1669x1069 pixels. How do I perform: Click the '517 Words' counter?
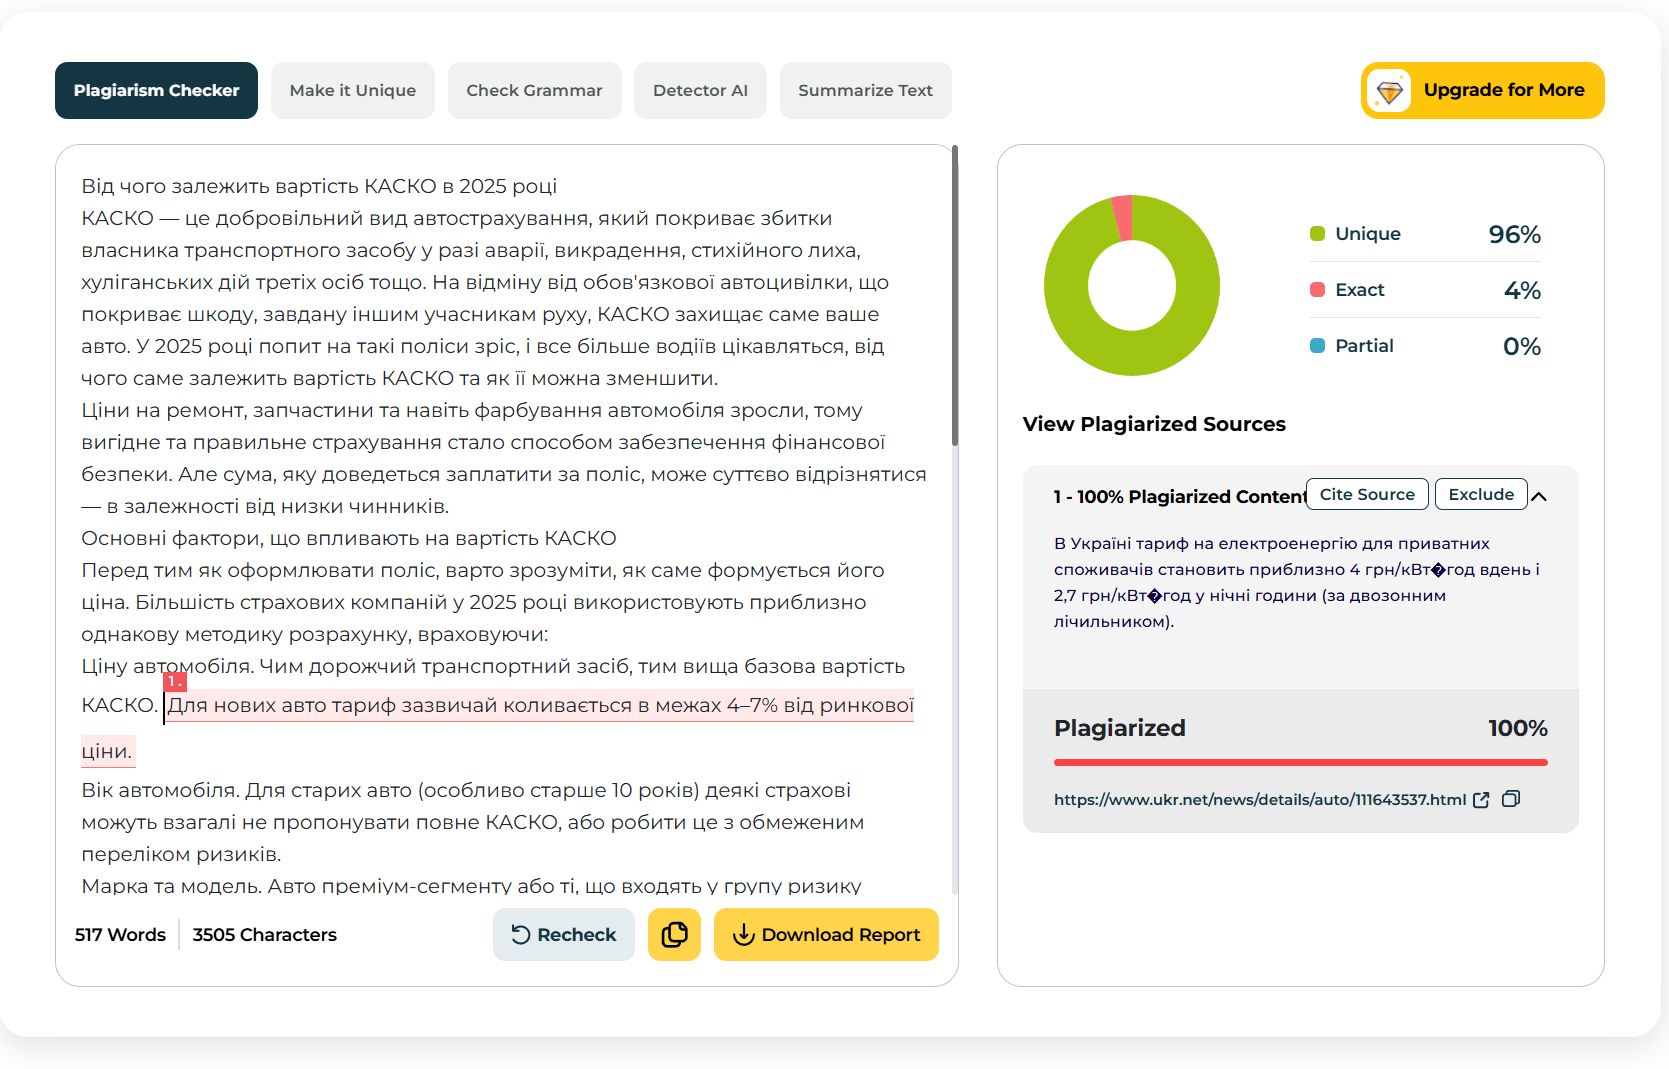120,934
